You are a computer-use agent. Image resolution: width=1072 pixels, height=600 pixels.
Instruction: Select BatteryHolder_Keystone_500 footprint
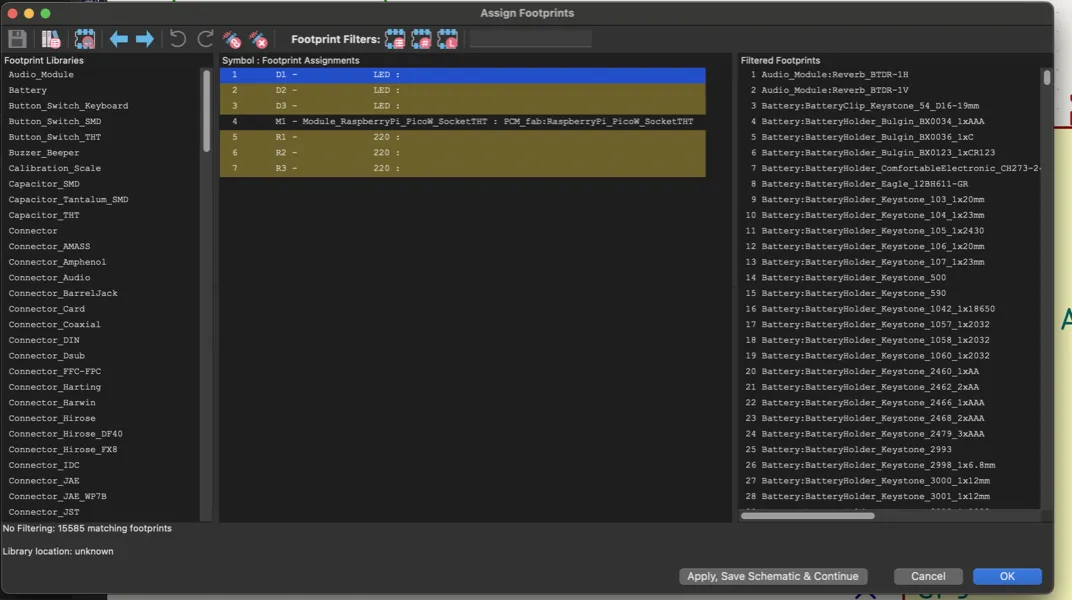click(854, 278)
